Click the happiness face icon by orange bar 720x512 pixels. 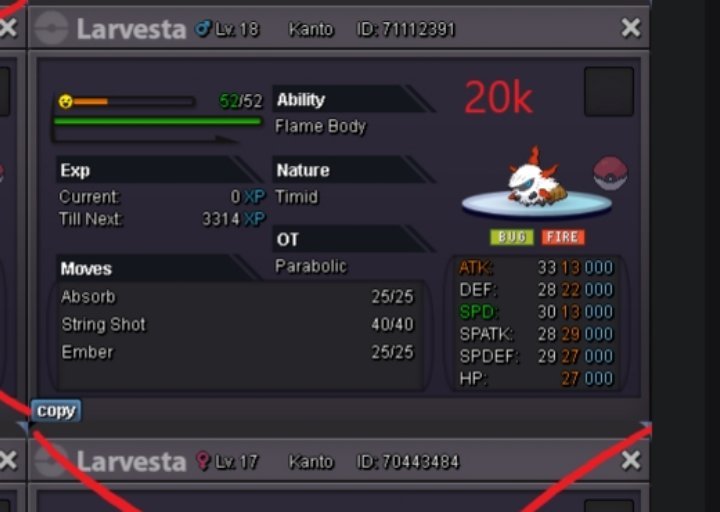[66, 101]
